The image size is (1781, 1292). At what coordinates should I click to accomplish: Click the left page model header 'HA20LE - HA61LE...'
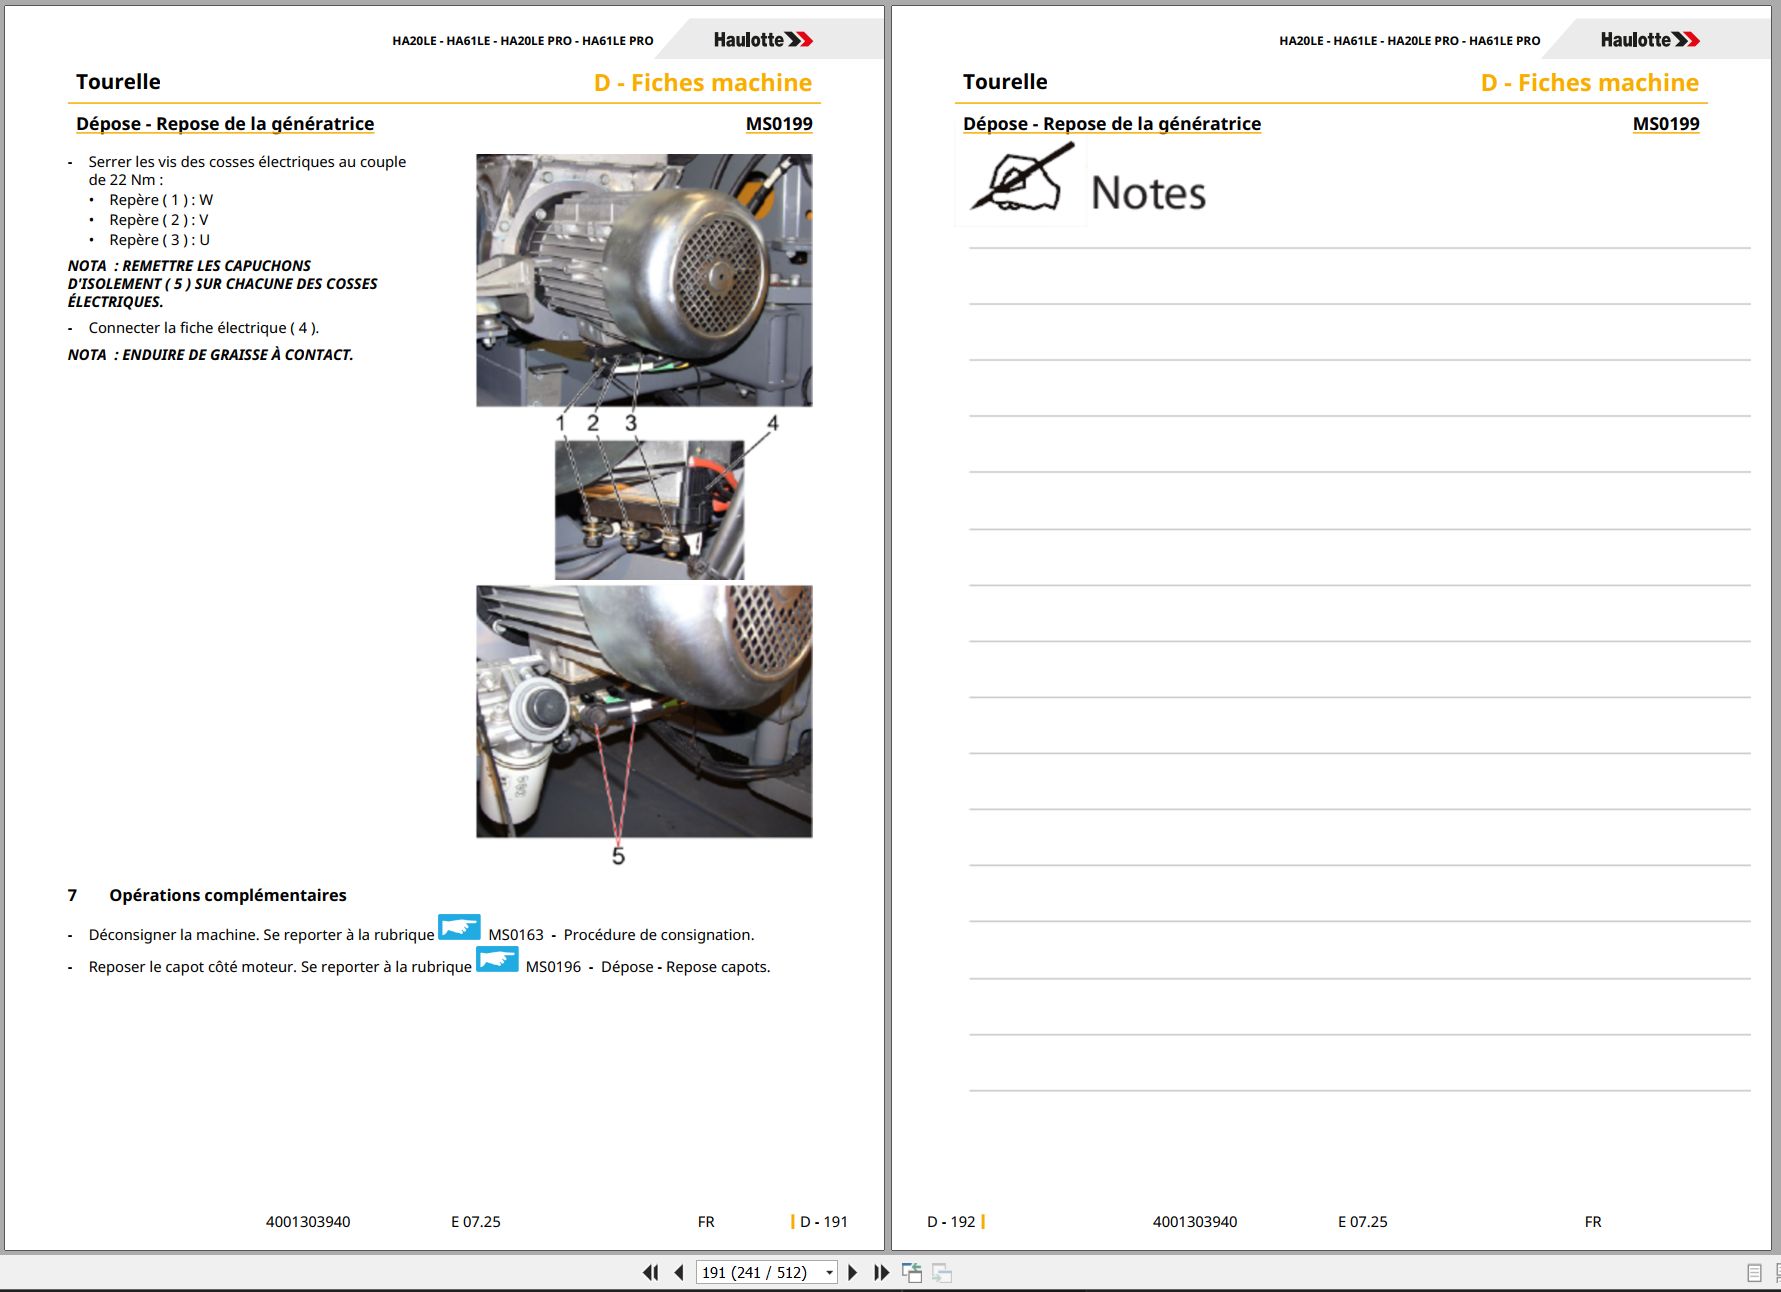(x=523, y=41)
